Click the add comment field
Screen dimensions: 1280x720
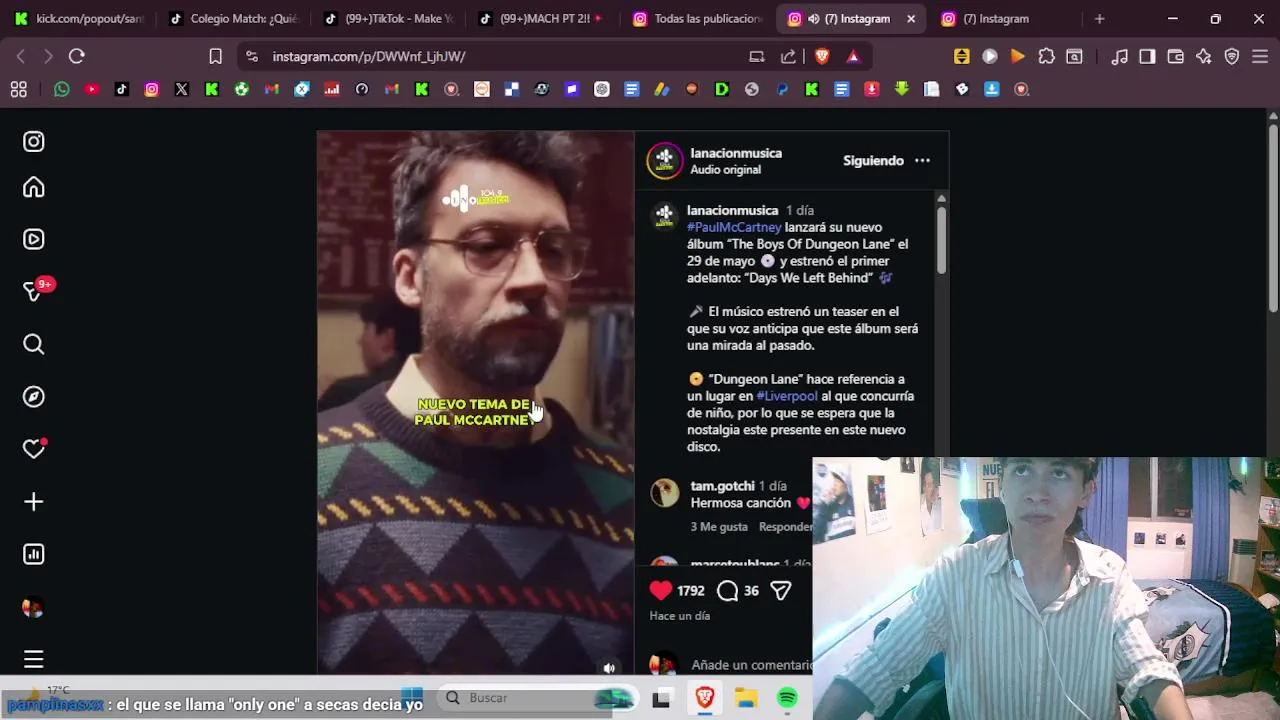point(752,665)
